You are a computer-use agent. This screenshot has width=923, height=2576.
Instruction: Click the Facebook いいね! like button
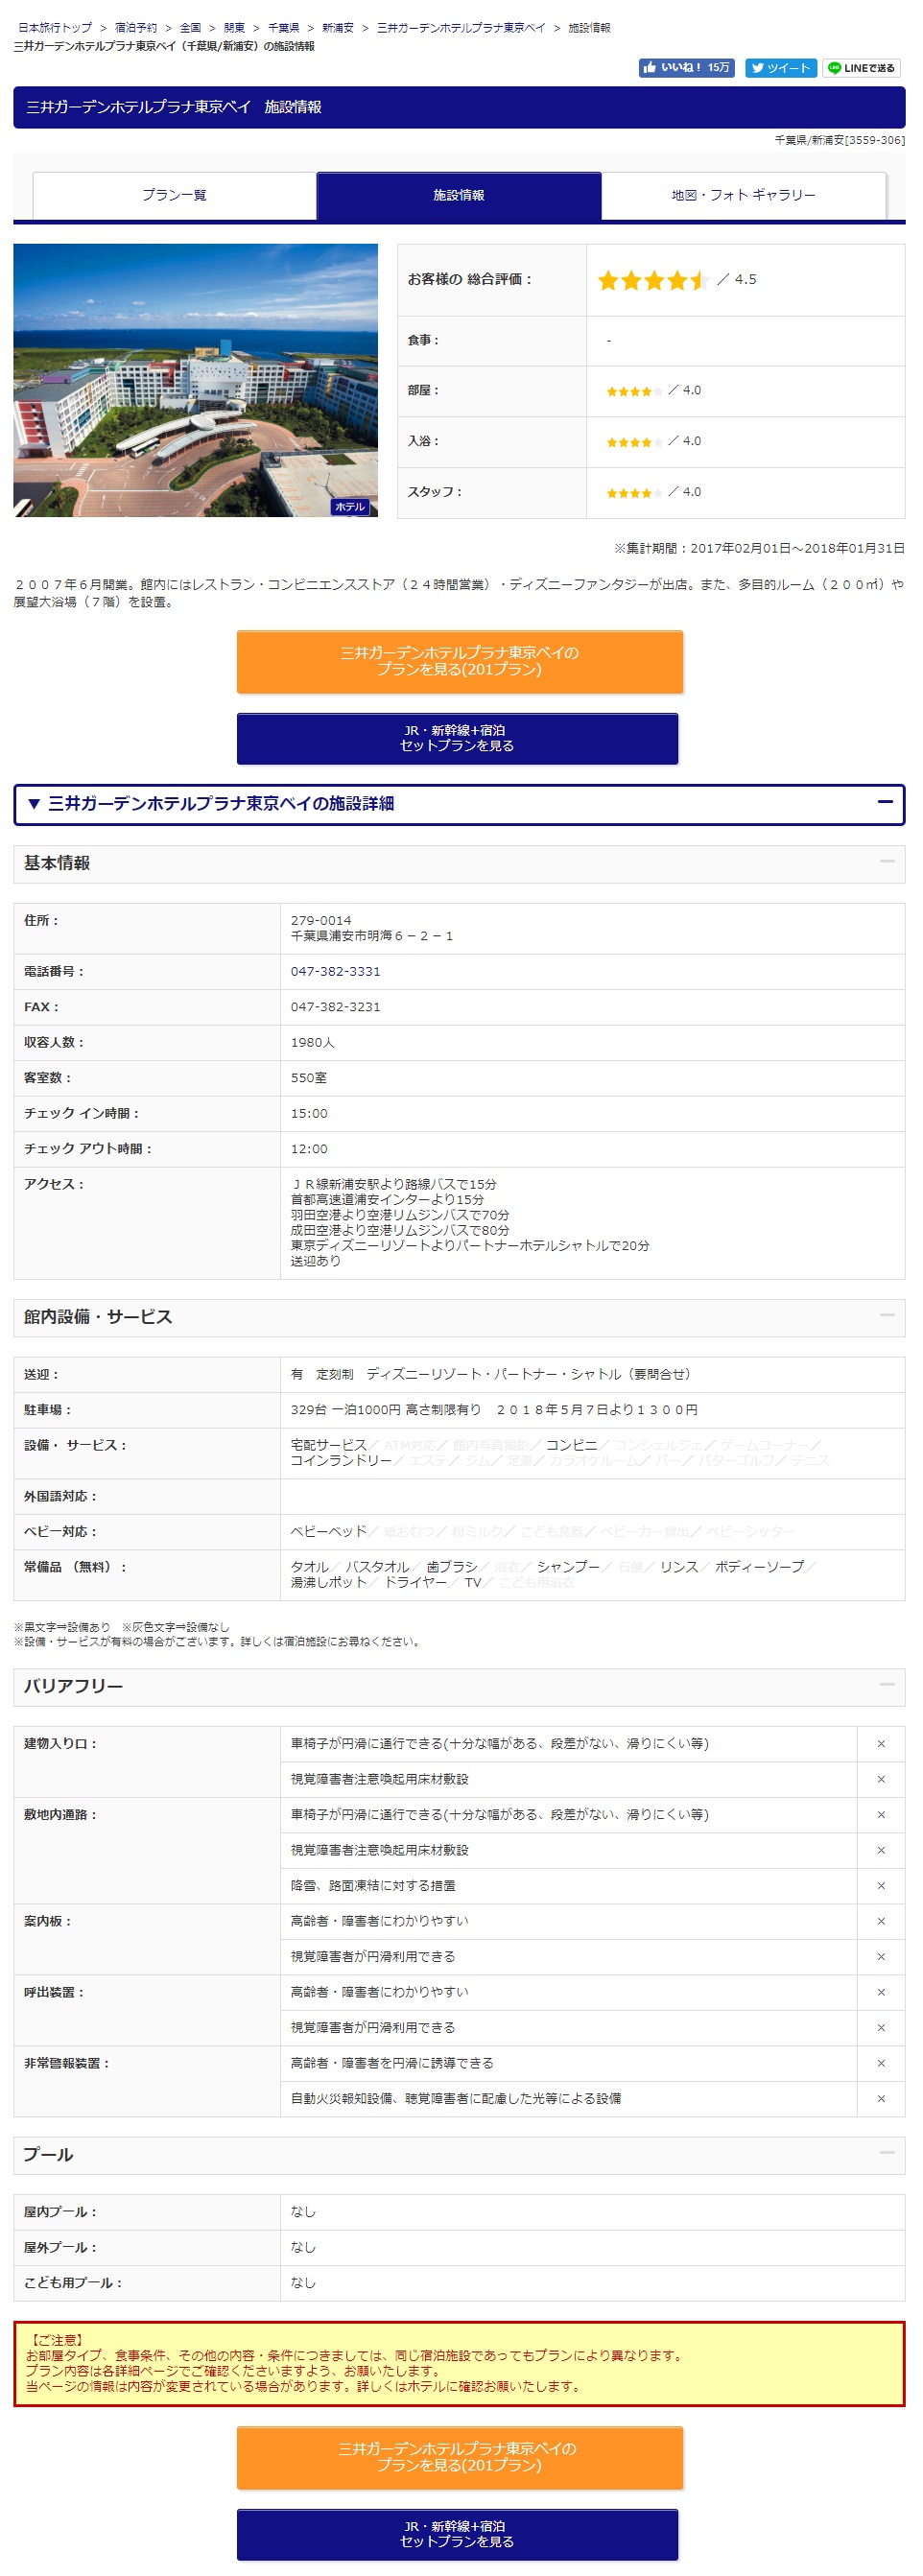[686, 68]
